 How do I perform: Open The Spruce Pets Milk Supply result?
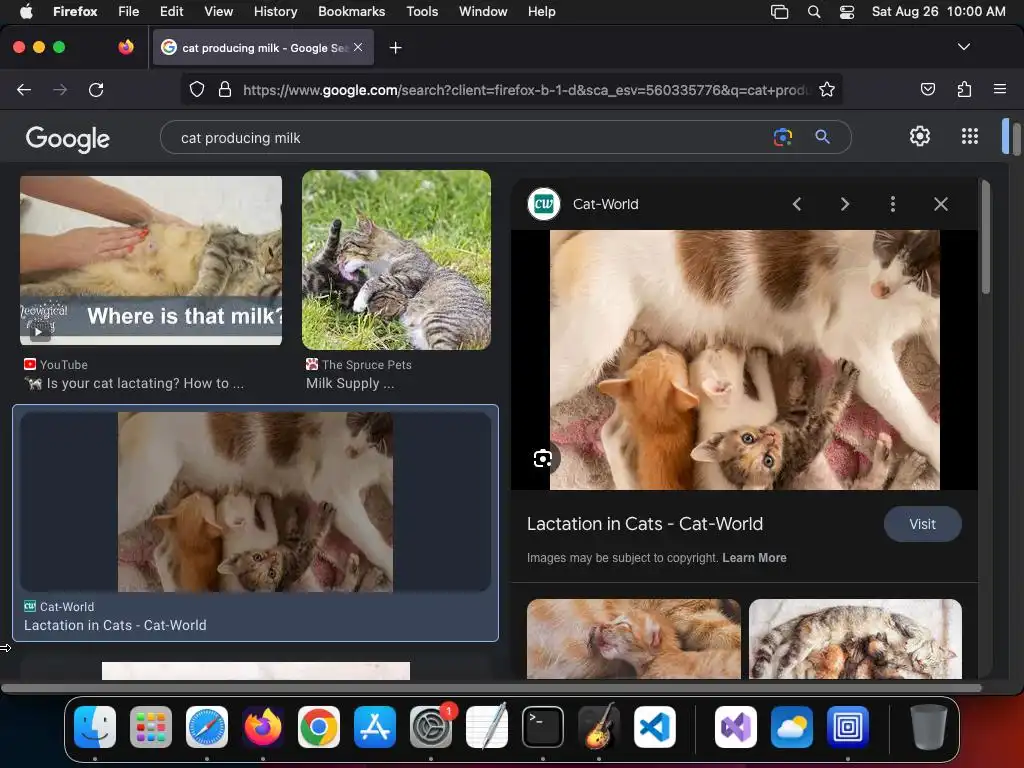pos(350,383)
